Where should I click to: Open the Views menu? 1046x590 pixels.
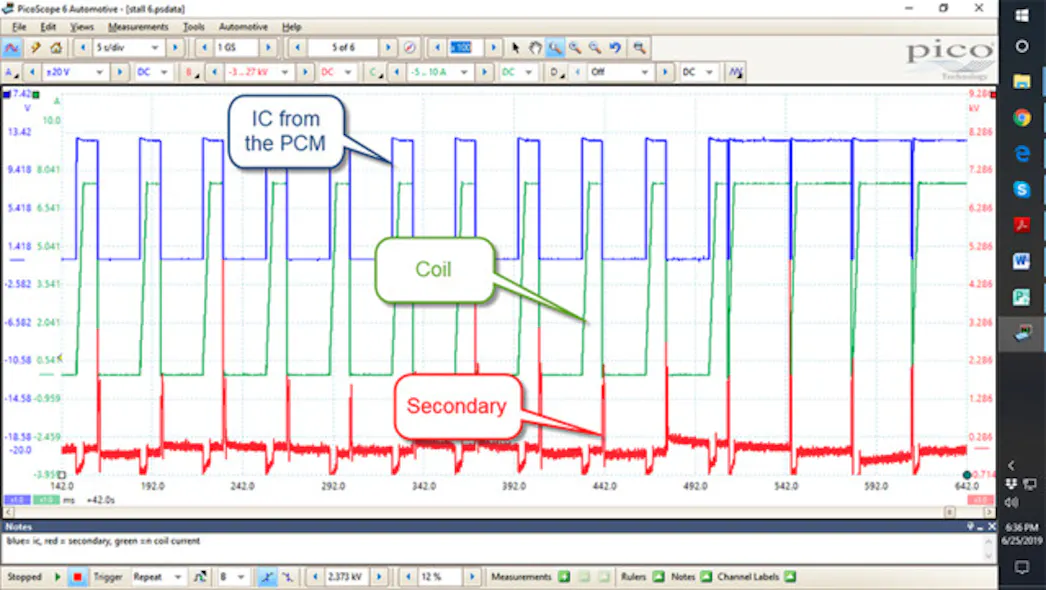click(82, 27)
